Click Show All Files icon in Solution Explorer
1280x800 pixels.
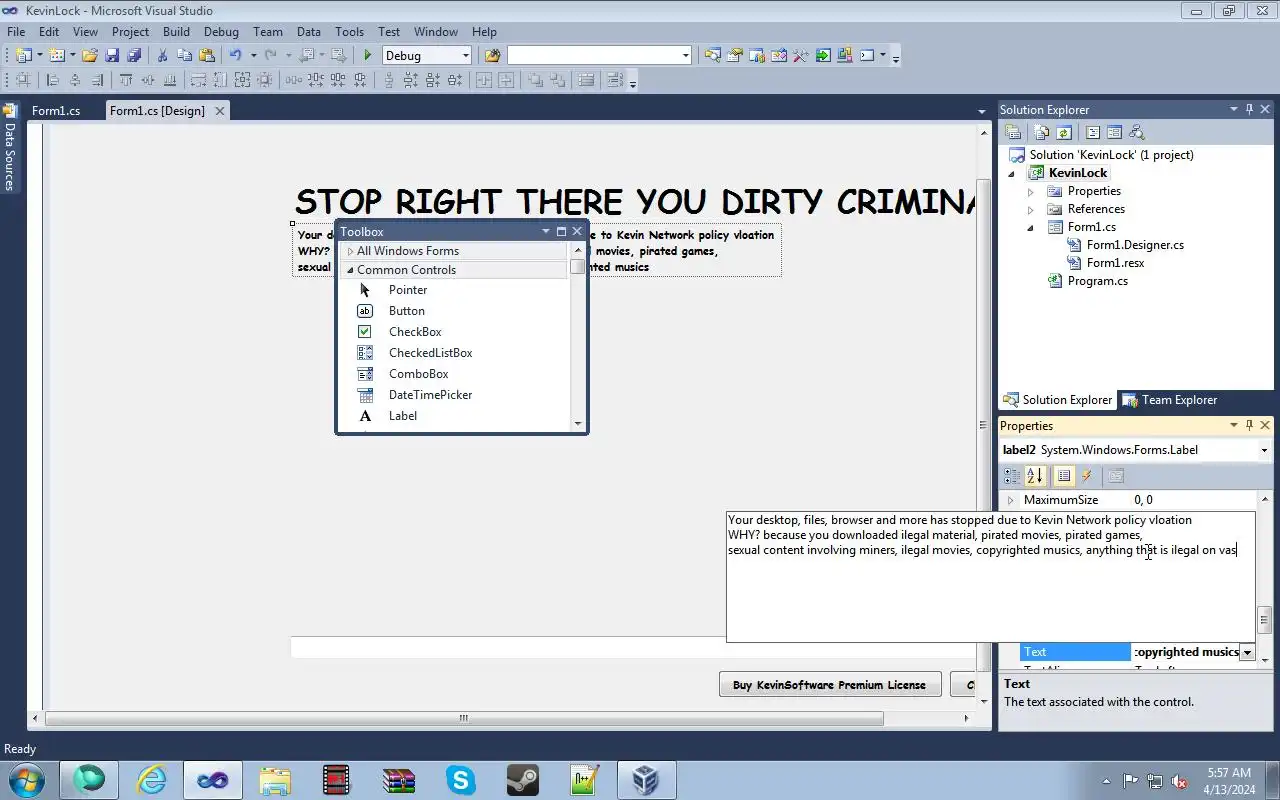click(1042, 132)
